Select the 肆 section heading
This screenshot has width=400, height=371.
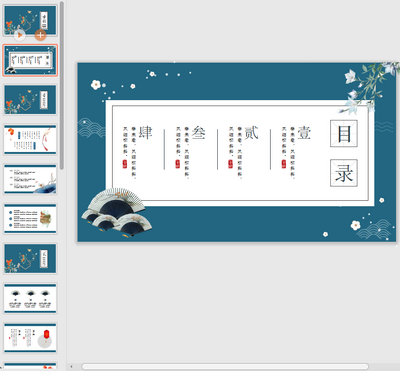click(x=145, y=133)
